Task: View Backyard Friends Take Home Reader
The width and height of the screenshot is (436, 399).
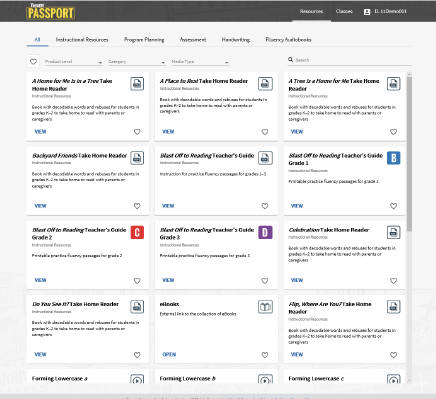Action: [x=40, y=206]
